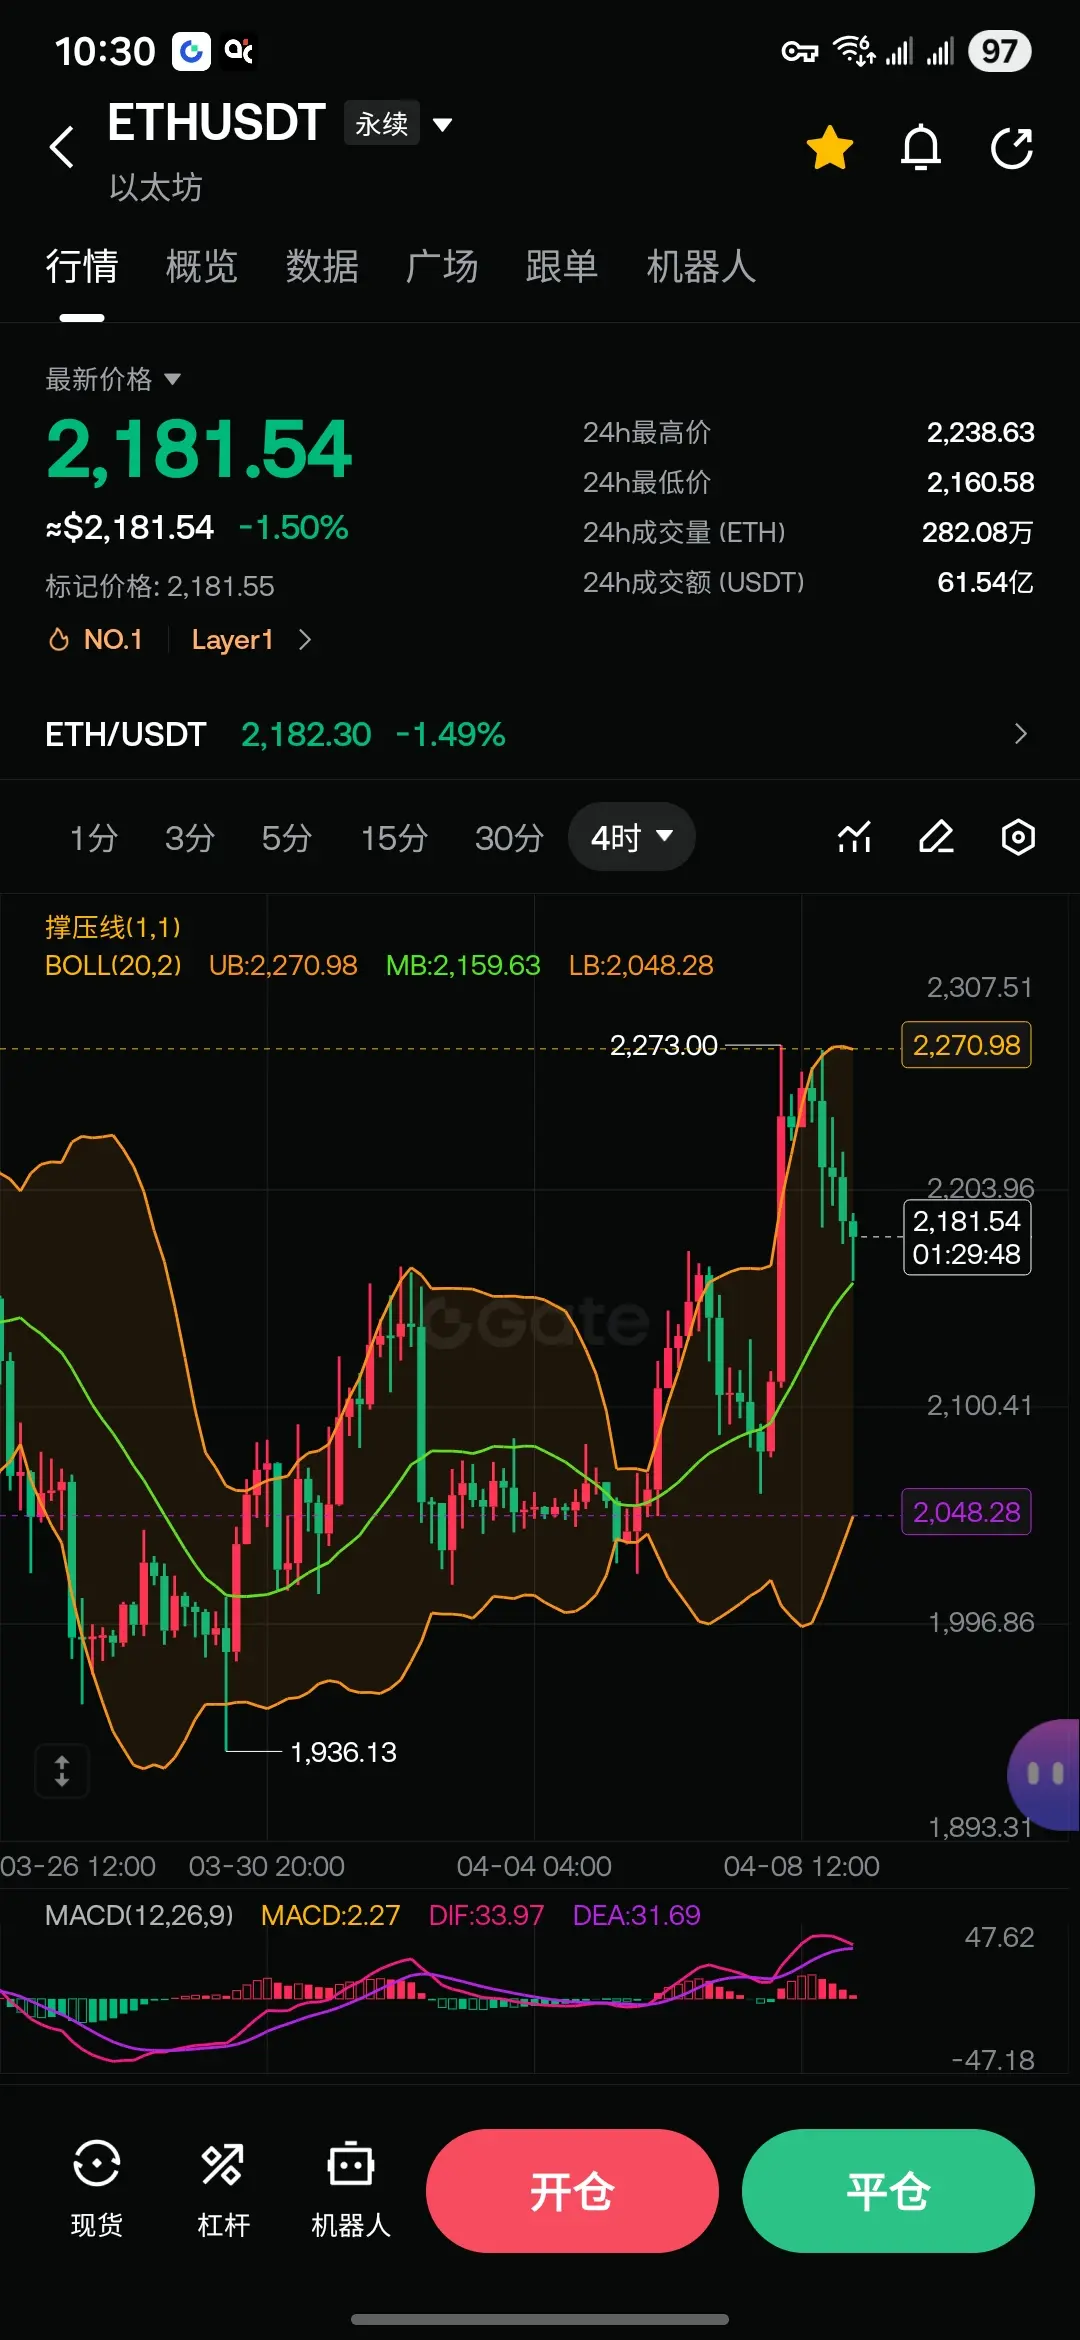1080x2340 pixels.
Task: Open the drawing tools pencil icon
Action: (936, 837)
